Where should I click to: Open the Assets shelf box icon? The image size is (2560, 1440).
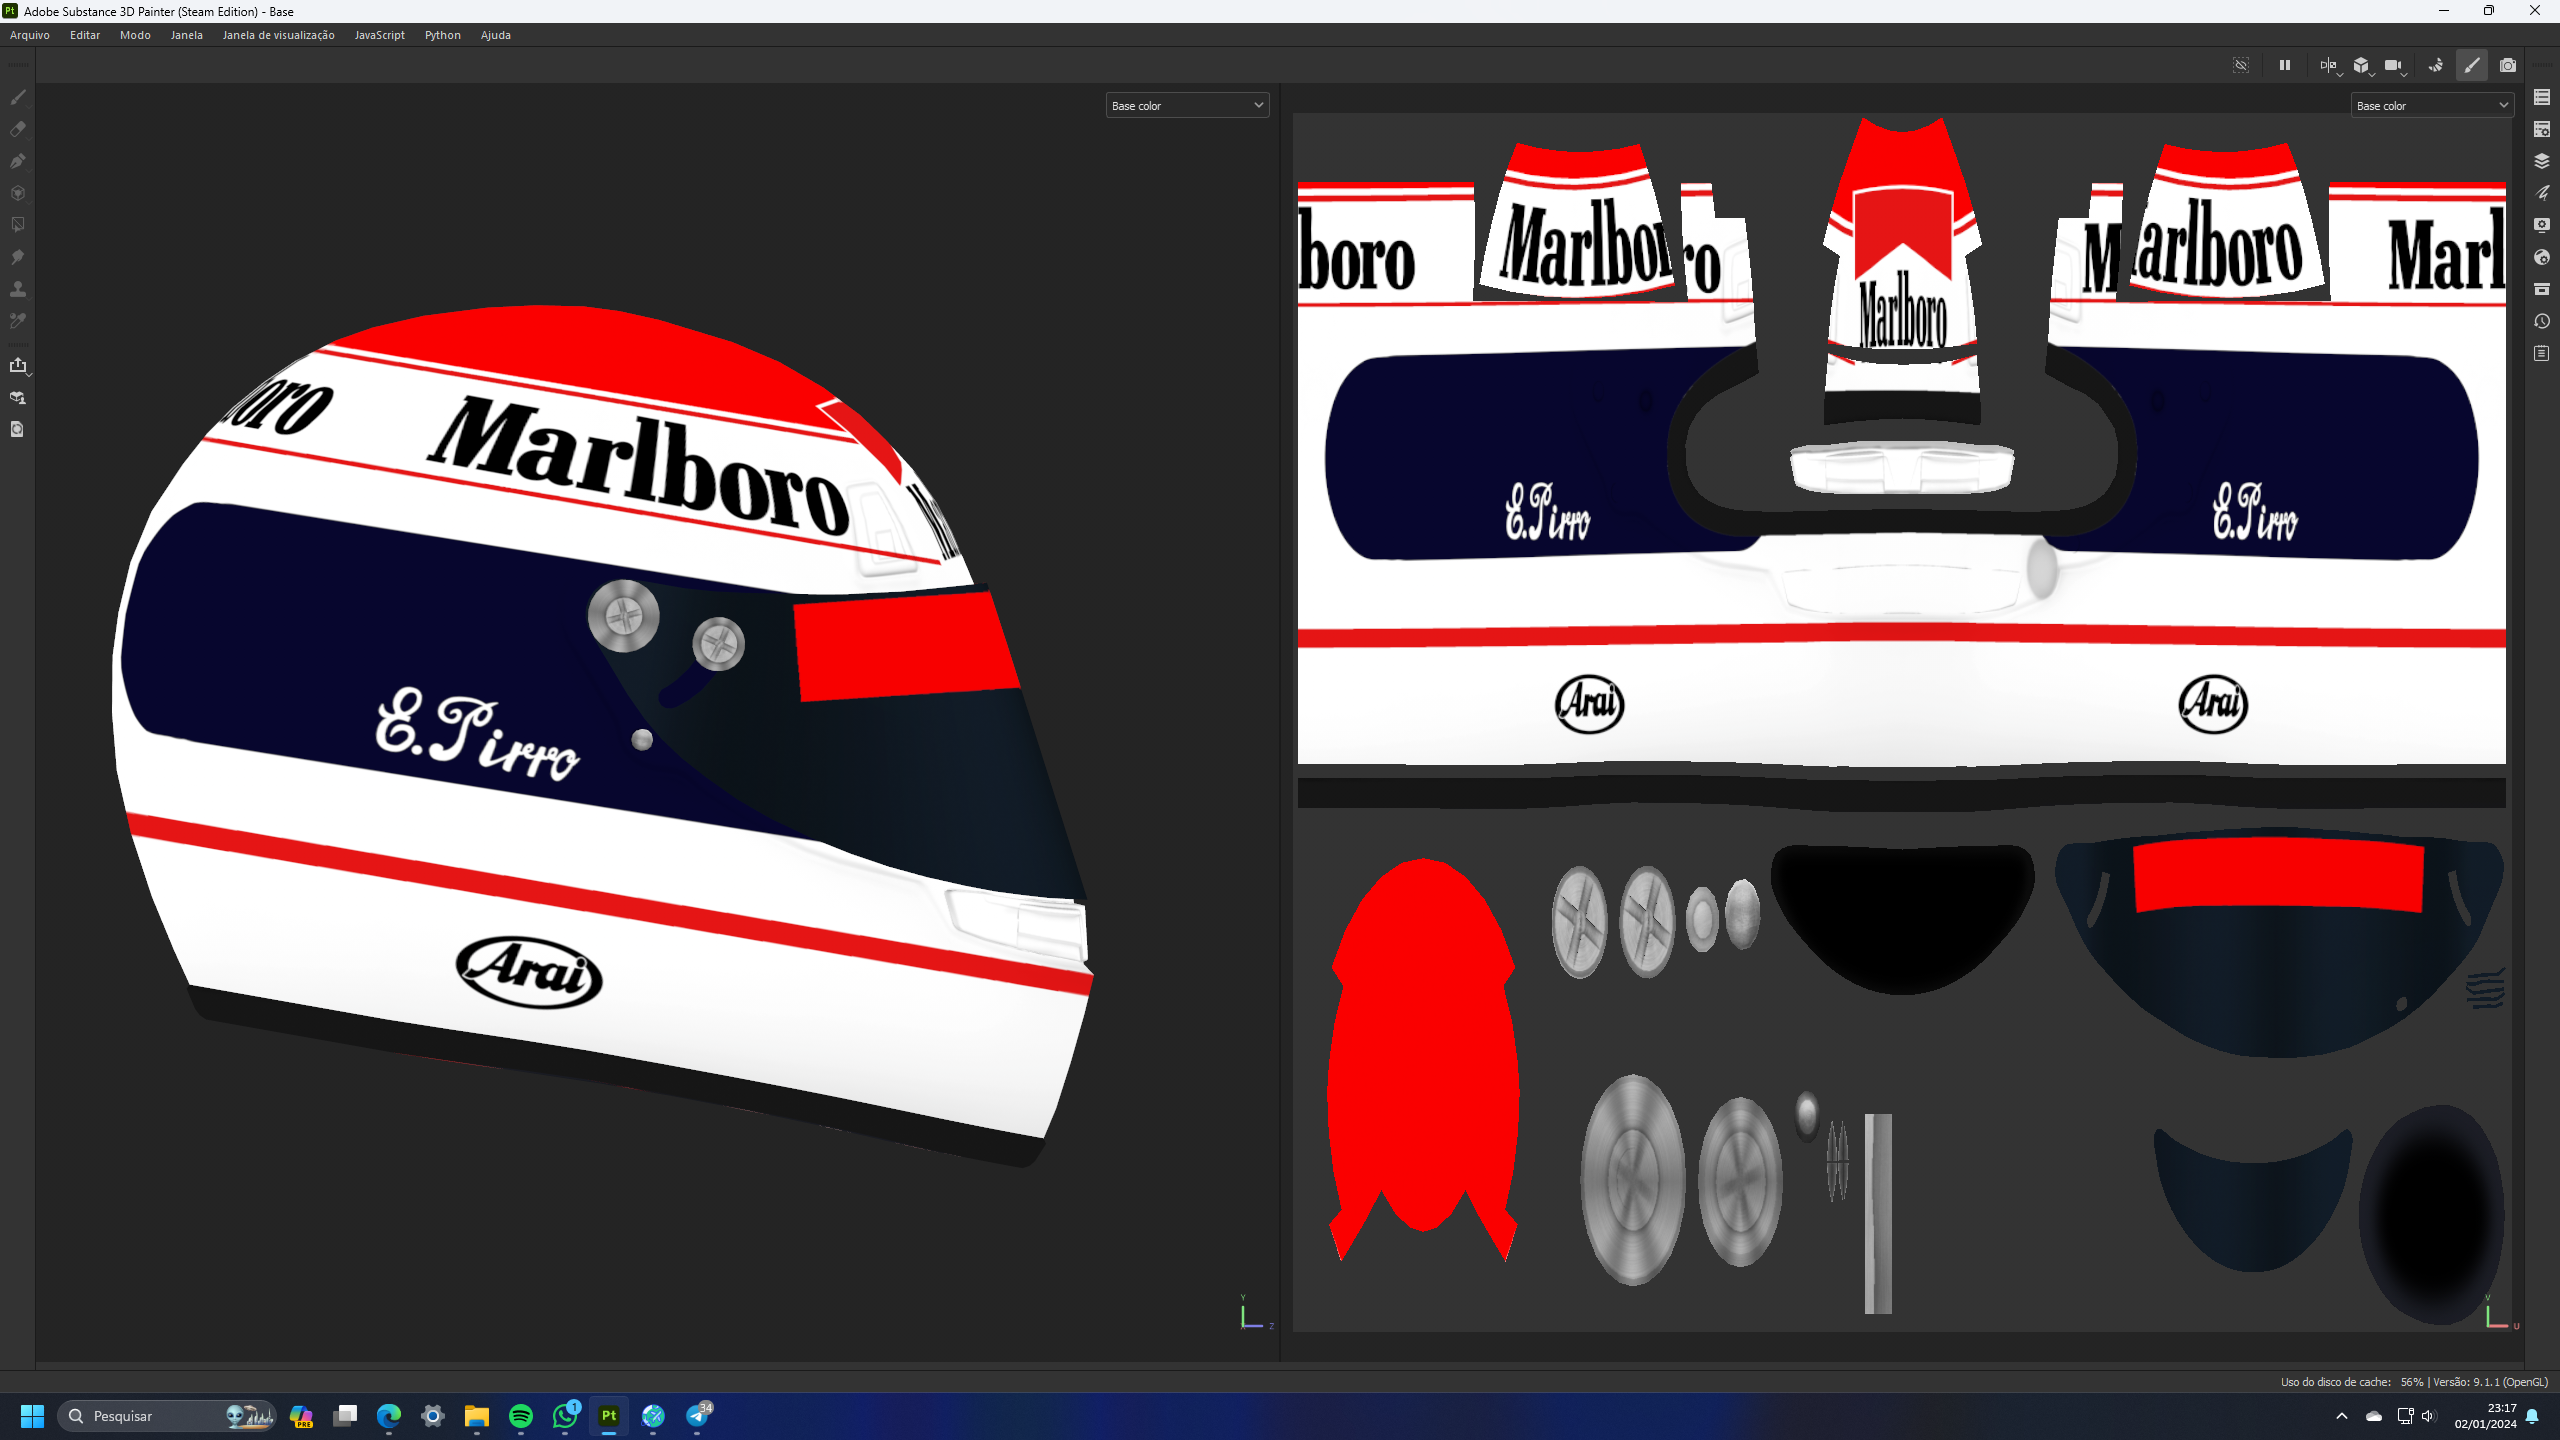point(2542,289)
